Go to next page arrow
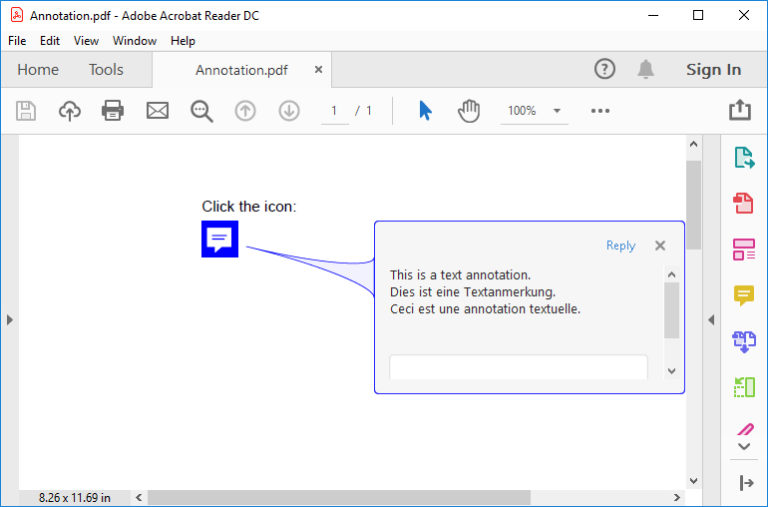768x507 pixels. pyautogui.click(x=289, y=111)
